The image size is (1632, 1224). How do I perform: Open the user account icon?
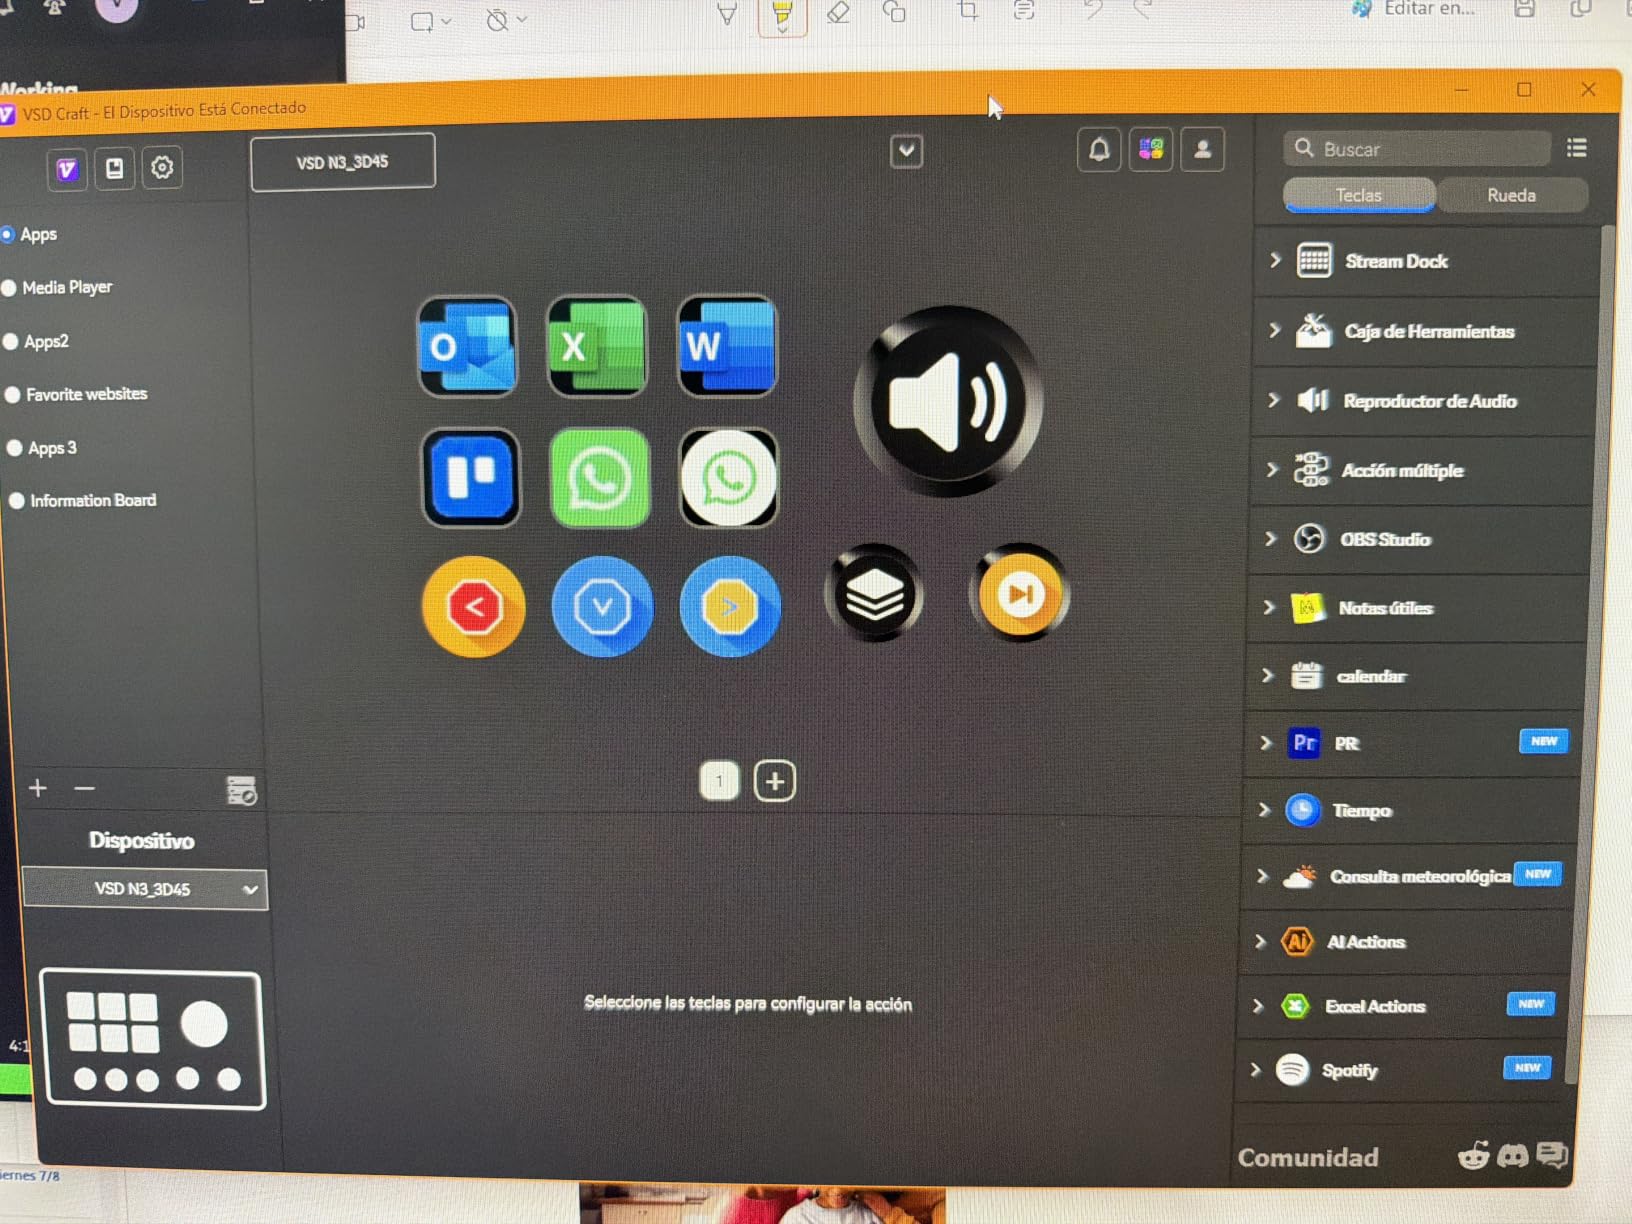(1203, 150)
